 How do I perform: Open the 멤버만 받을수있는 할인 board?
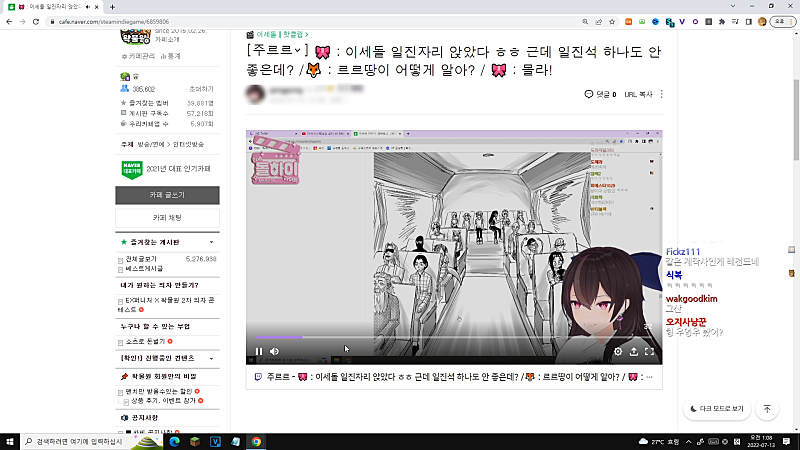(x=159, y=391)
